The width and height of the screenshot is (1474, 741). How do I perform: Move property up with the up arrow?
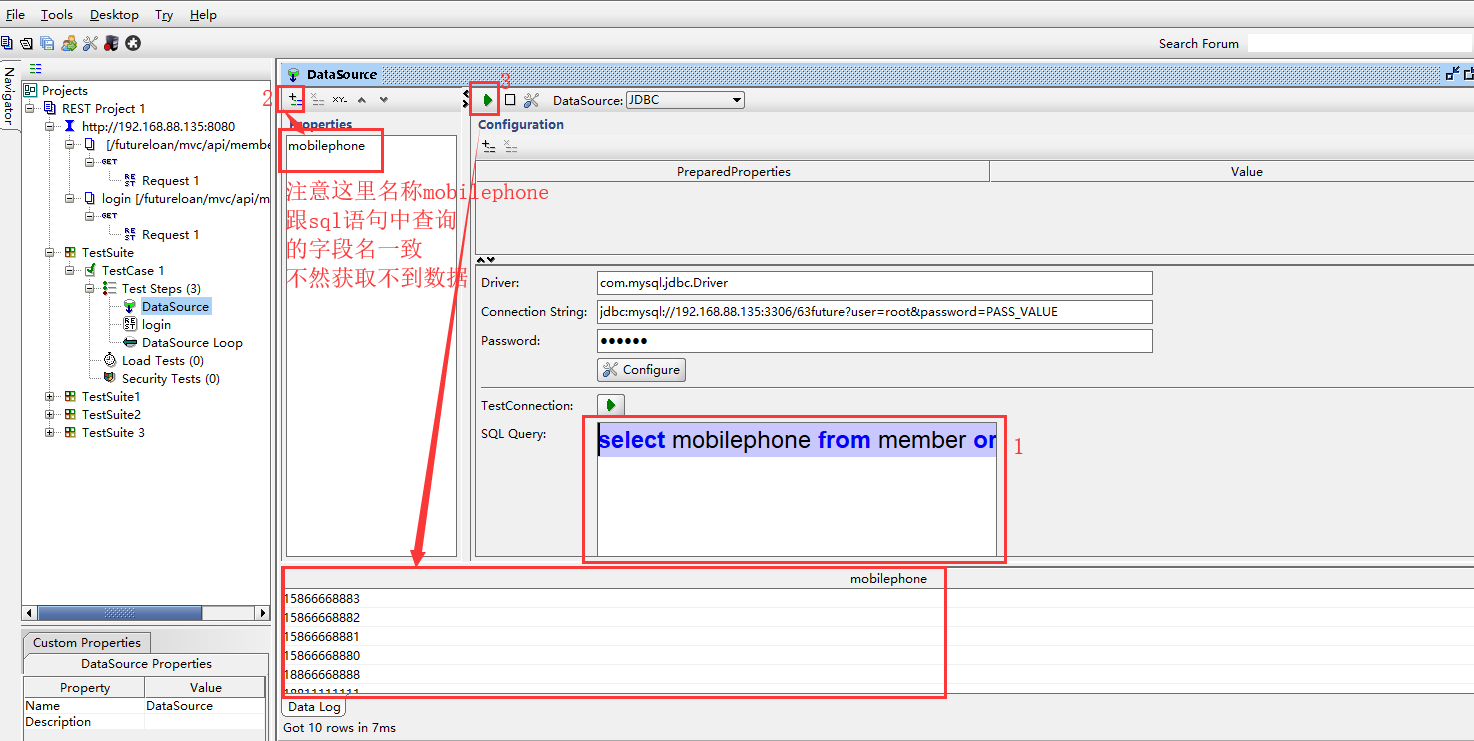pos(362,100)
